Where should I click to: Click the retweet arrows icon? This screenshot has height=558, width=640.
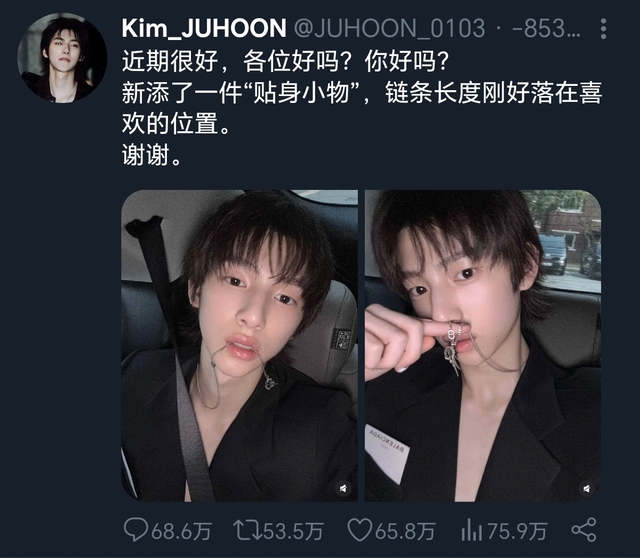[x=248, y=530]
